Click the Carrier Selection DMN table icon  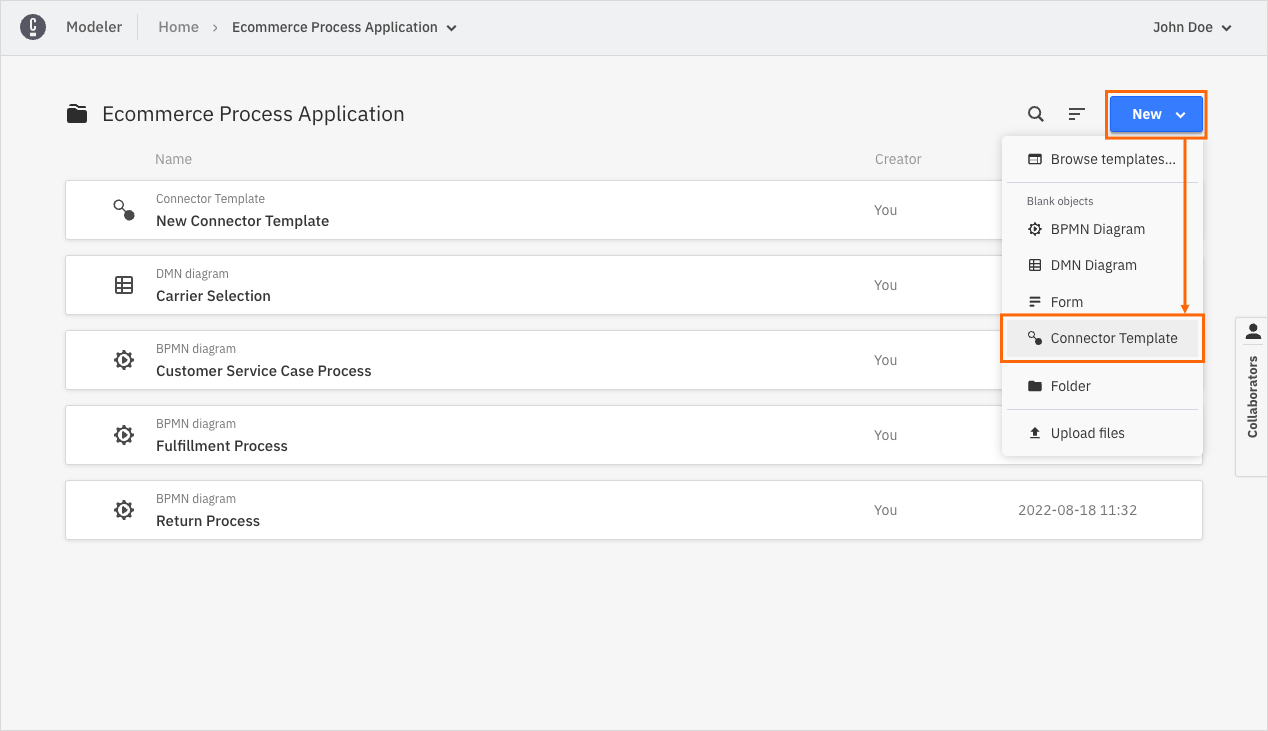(x=124, y=285)
